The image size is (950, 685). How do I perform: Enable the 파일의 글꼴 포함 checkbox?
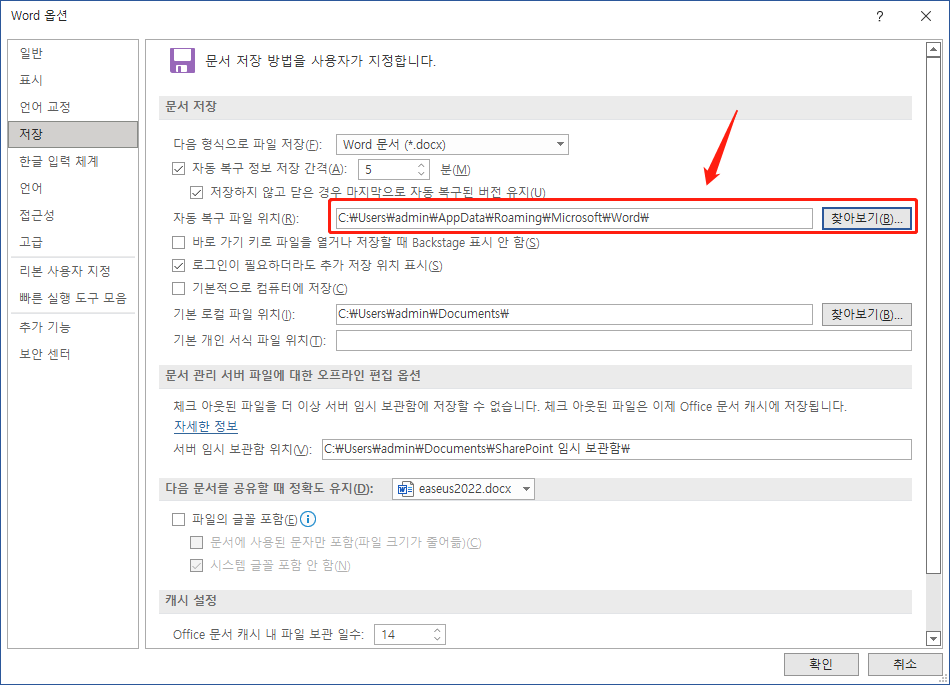point(178,519)
